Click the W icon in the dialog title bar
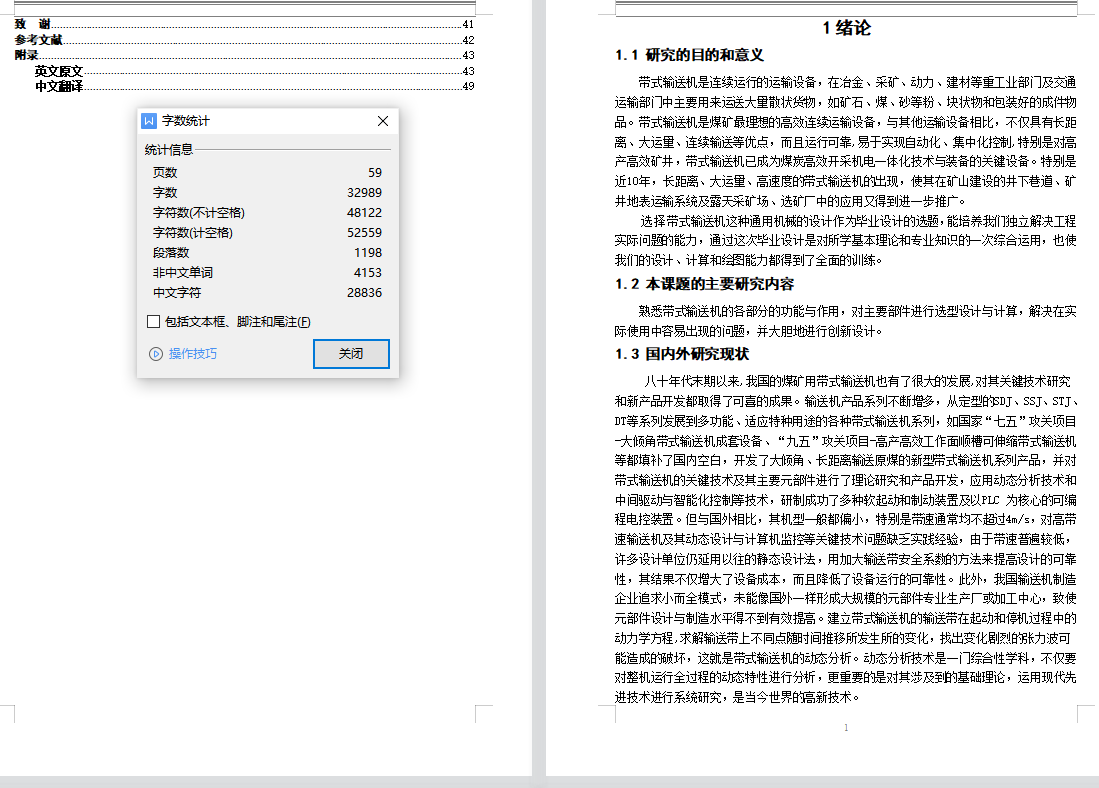This screenshot has height=788, width=1099. tap(149, 121)
